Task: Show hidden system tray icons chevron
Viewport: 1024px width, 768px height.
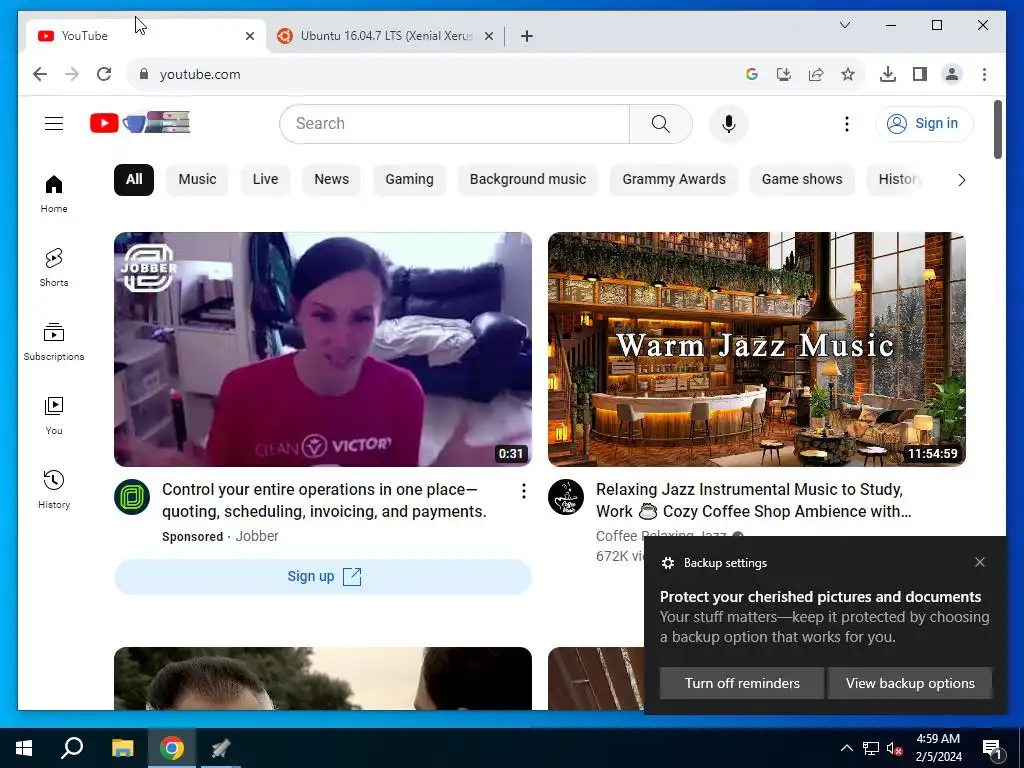Action: coord(846,748)
